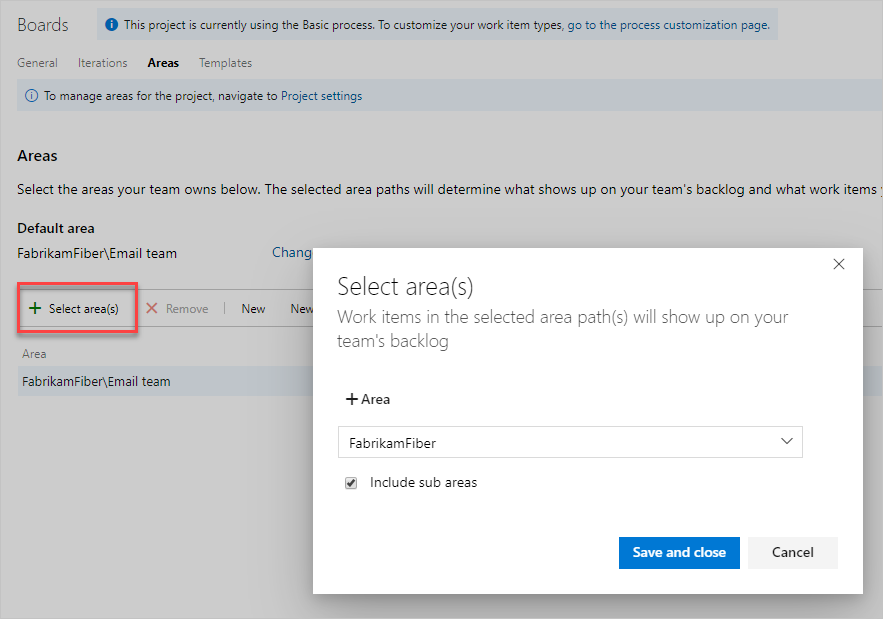The image size is (883, 619).
Task: Click Save and close button
Action: coord(679,553)
